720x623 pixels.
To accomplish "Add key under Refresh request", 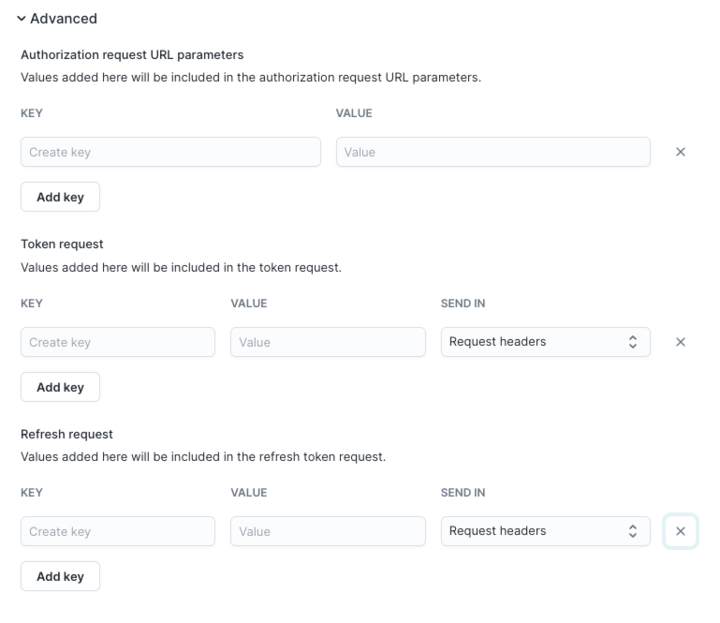I will [60, 577].
